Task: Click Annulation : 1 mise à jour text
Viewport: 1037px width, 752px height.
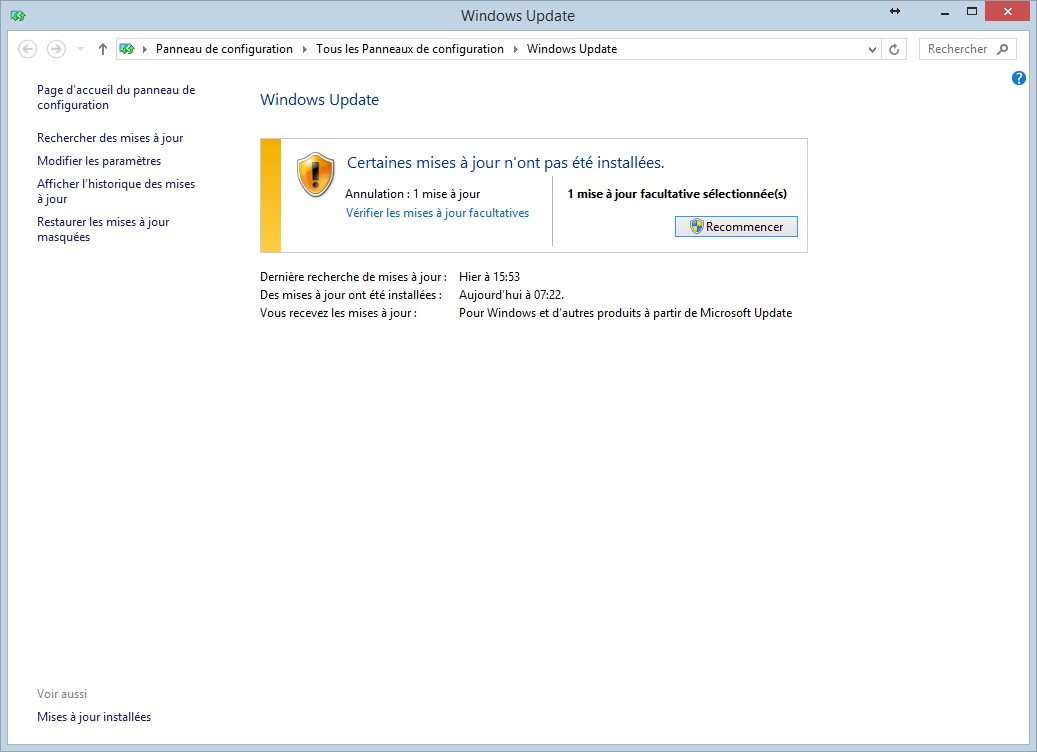Action: [413, 194]
